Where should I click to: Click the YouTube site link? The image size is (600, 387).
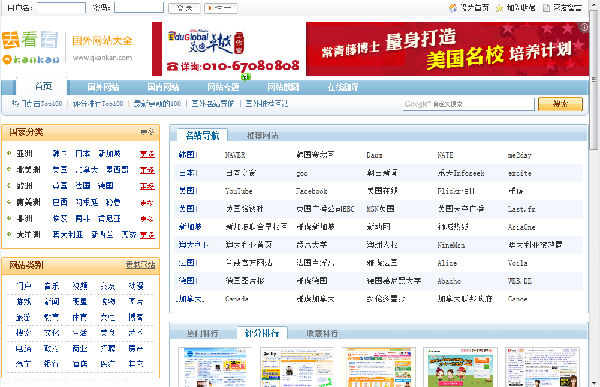coord(239,191)
